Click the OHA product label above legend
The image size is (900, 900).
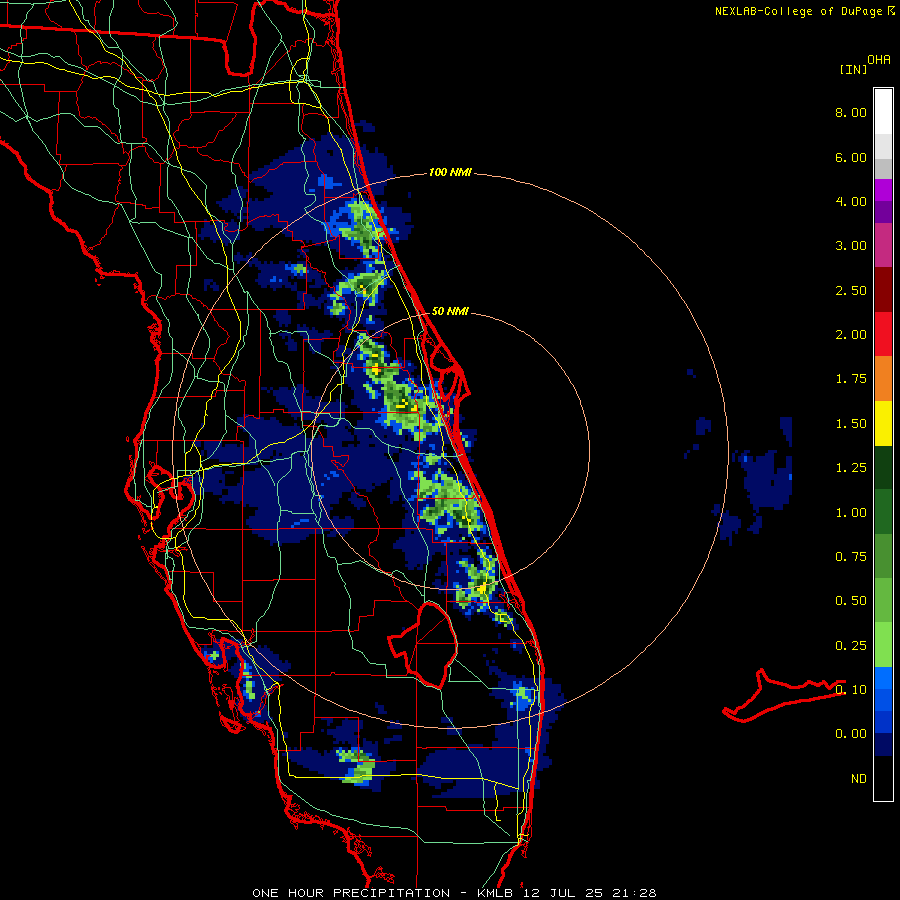[x=879, y=60]
